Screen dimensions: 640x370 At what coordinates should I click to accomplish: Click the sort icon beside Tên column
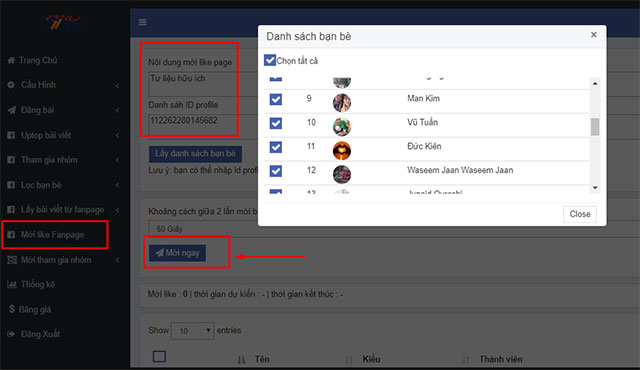coord(242,360)
